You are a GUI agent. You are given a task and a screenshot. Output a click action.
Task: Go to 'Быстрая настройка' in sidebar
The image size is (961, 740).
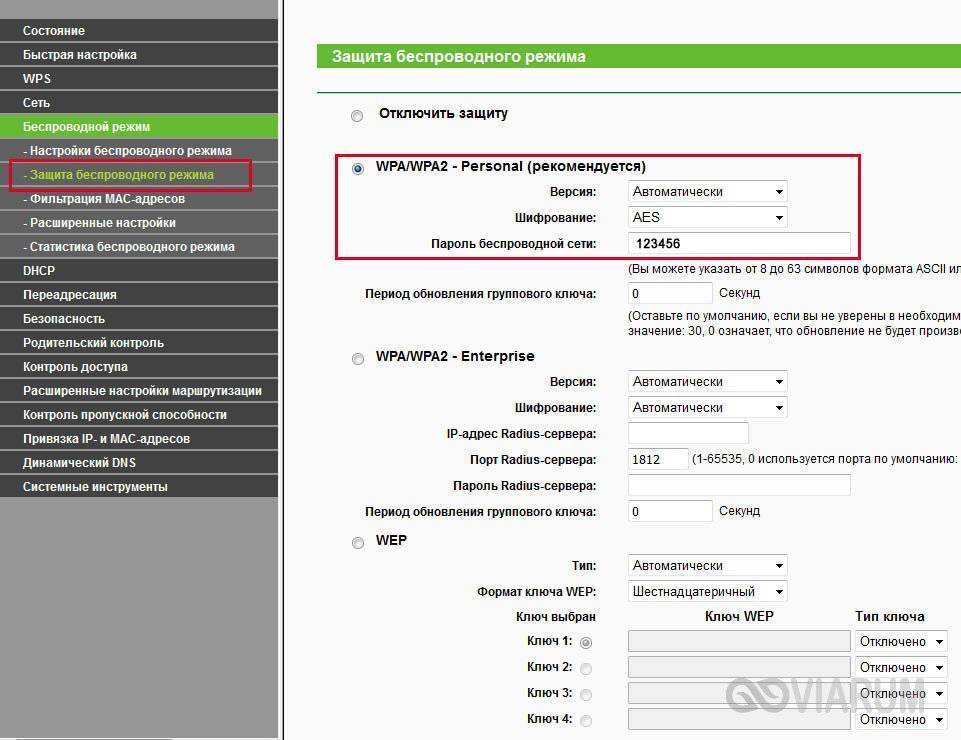click(x=80, y=55)
